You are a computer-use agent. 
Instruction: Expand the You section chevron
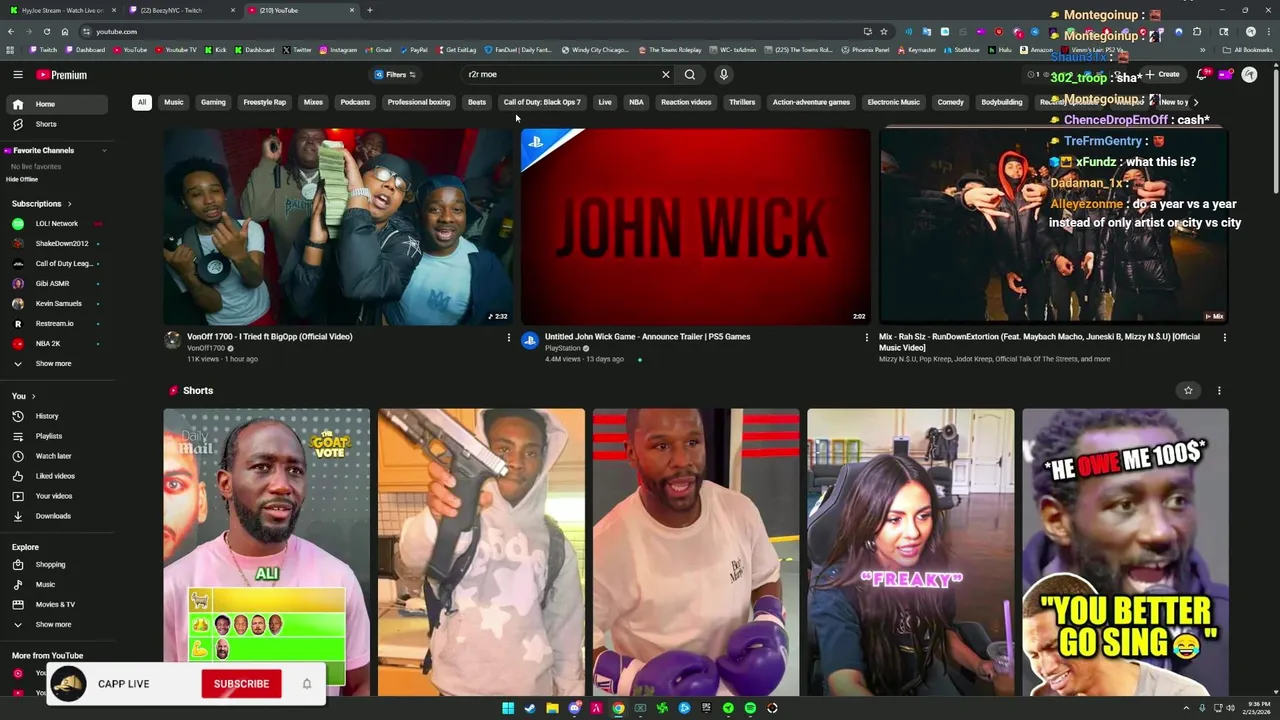coord(33,396)
